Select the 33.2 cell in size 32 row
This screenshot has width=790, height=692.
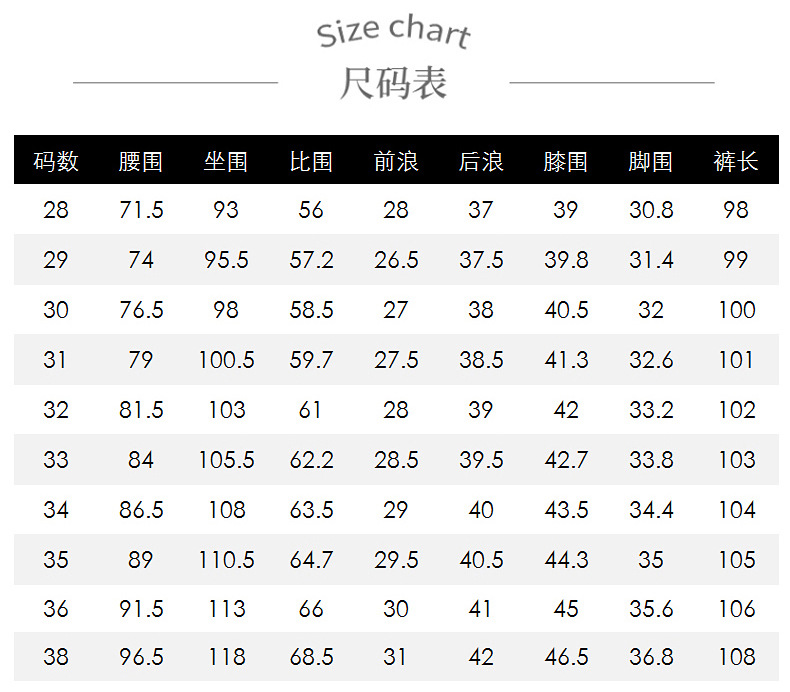pos(651,410)
